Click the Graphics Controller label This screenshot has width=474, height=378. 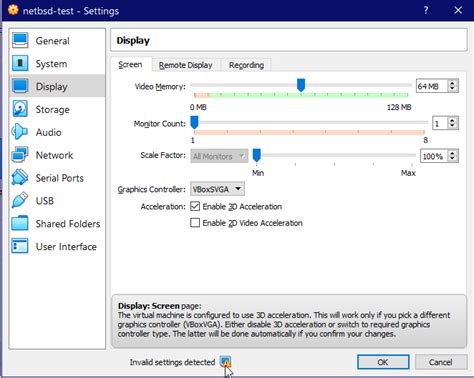151,189
